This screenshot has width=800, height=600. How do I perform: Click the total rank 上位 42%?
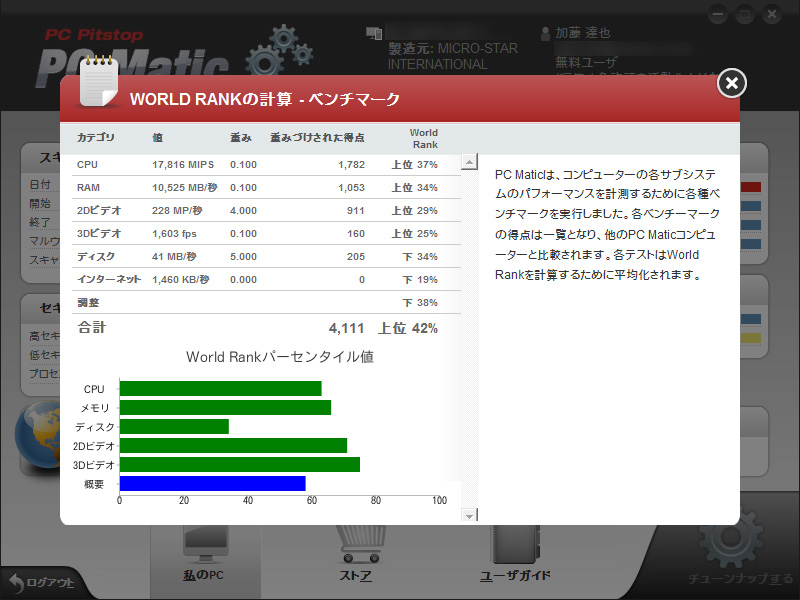(x=408, y=328)
